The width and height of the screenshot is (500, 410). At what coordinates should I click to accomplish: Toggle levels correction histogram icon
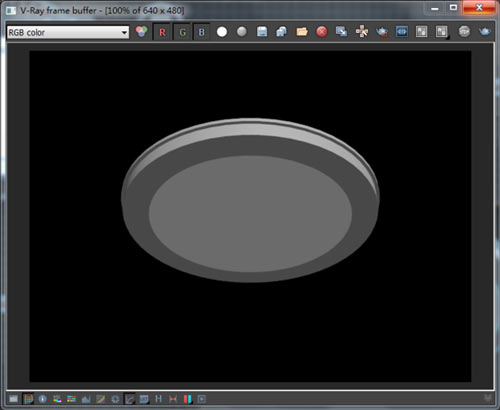click(86, 399)
